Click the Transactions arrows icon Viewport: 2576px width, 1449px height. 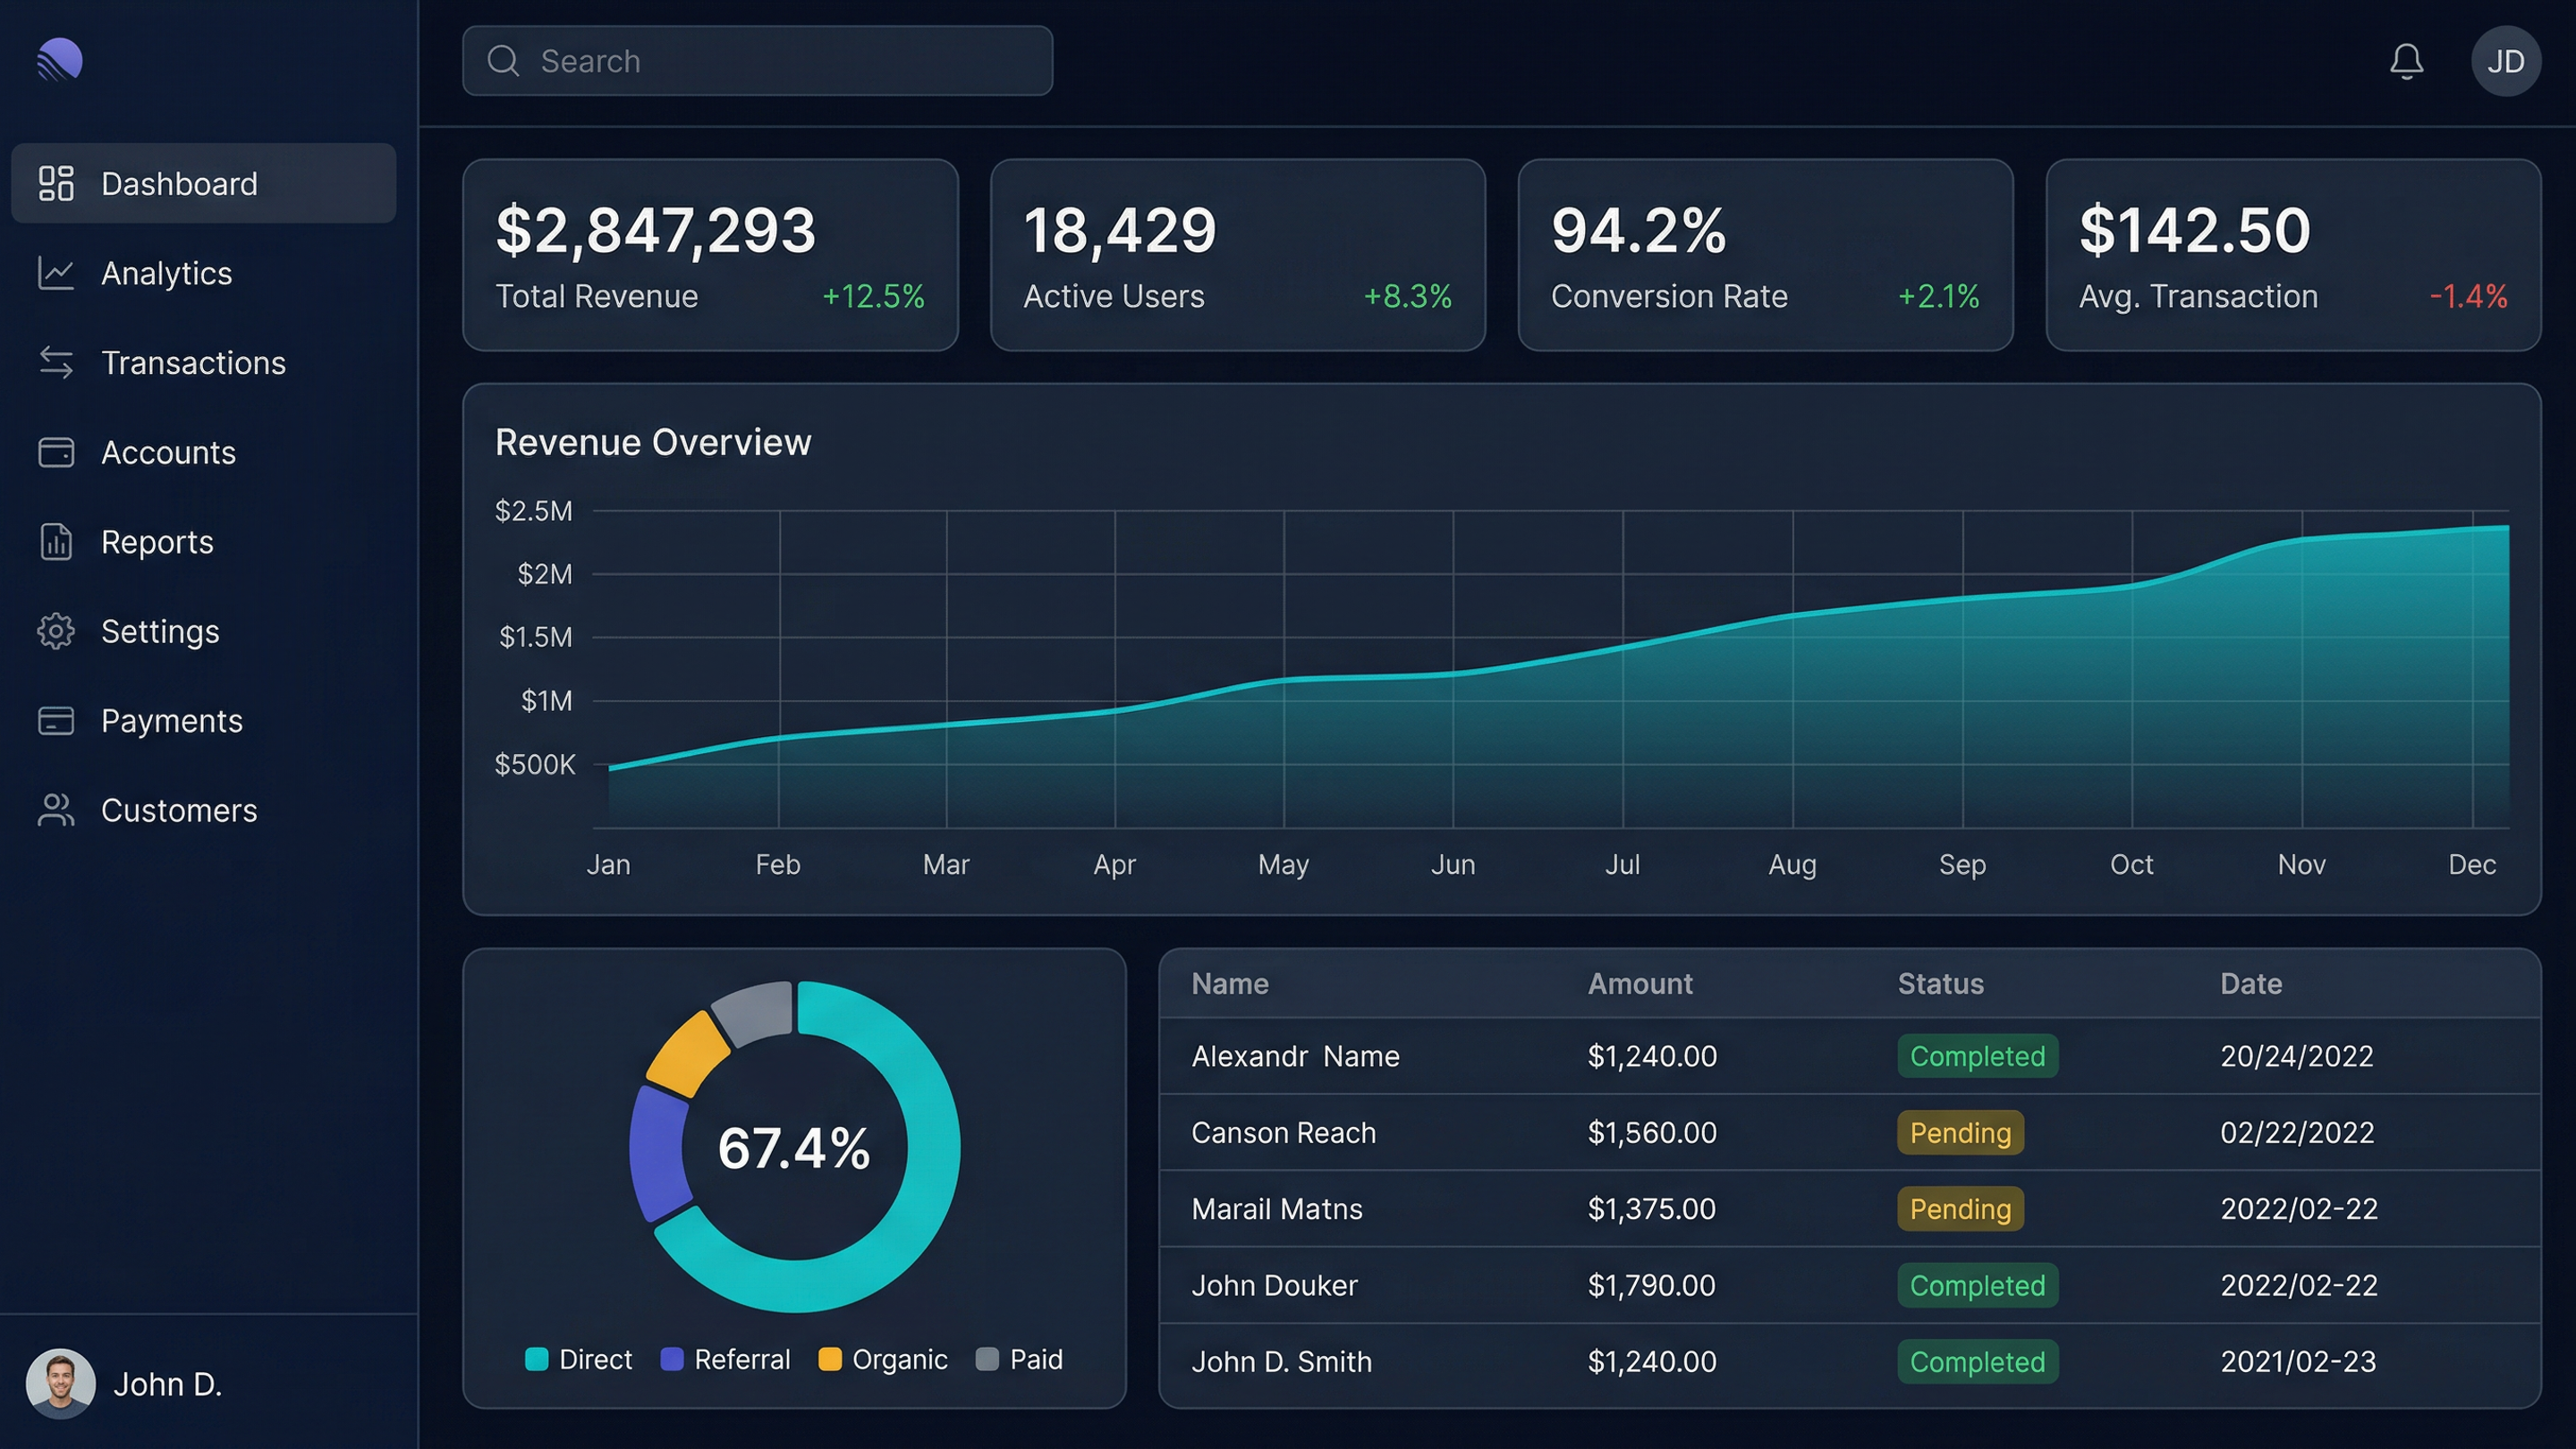pyautogui.click(x=56, y=363)
